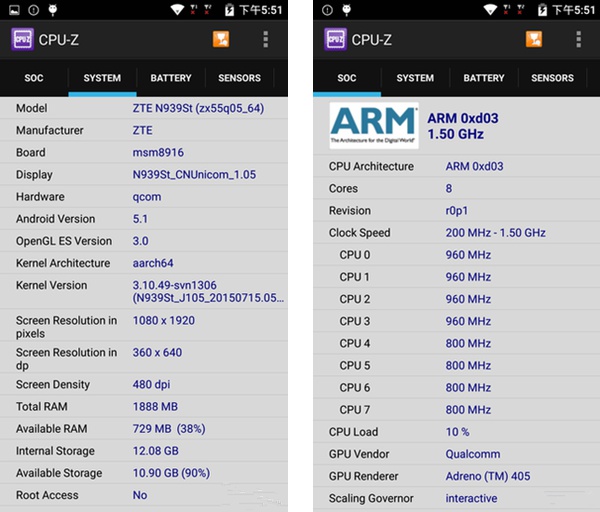Screen dimensions: 600x512
Task: Select Available Storage value 10.90 GB (90%)
Action: click(x=171, y=473)
